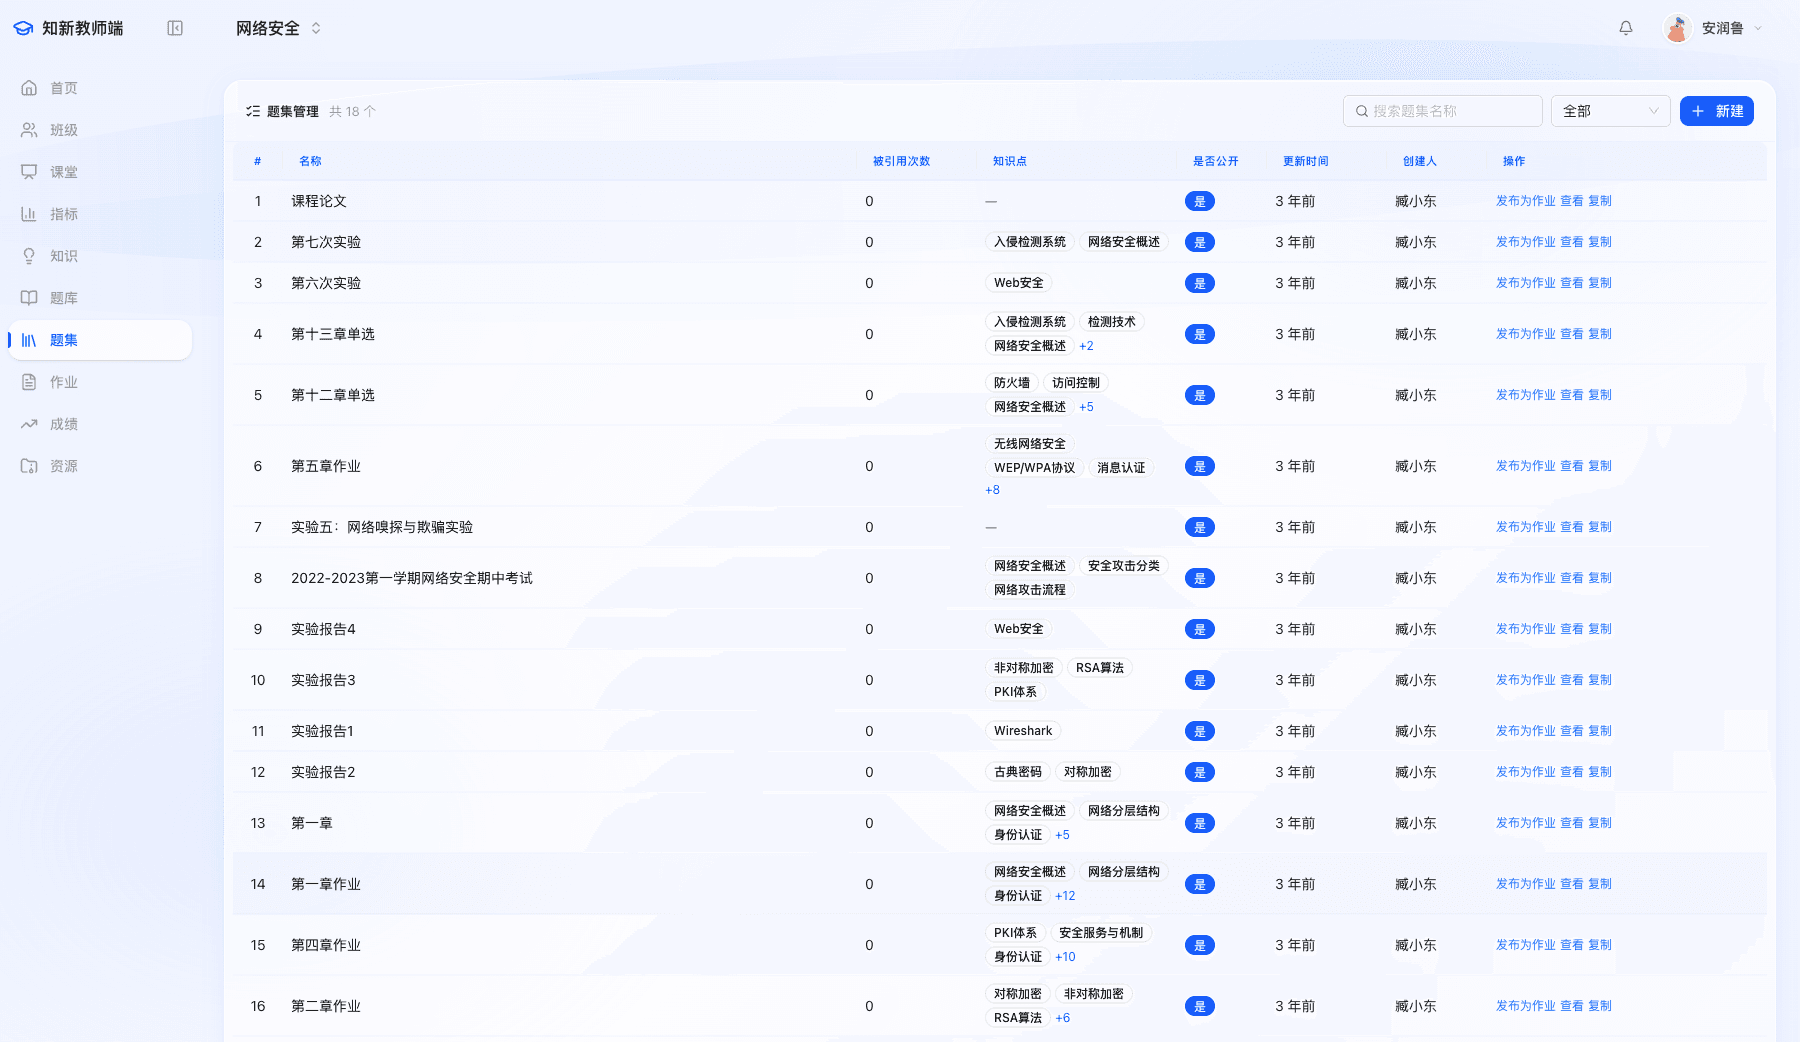Open notifications via the bell icon
Viewport: 1800px width, 1042px height.
coord(1626,28)
